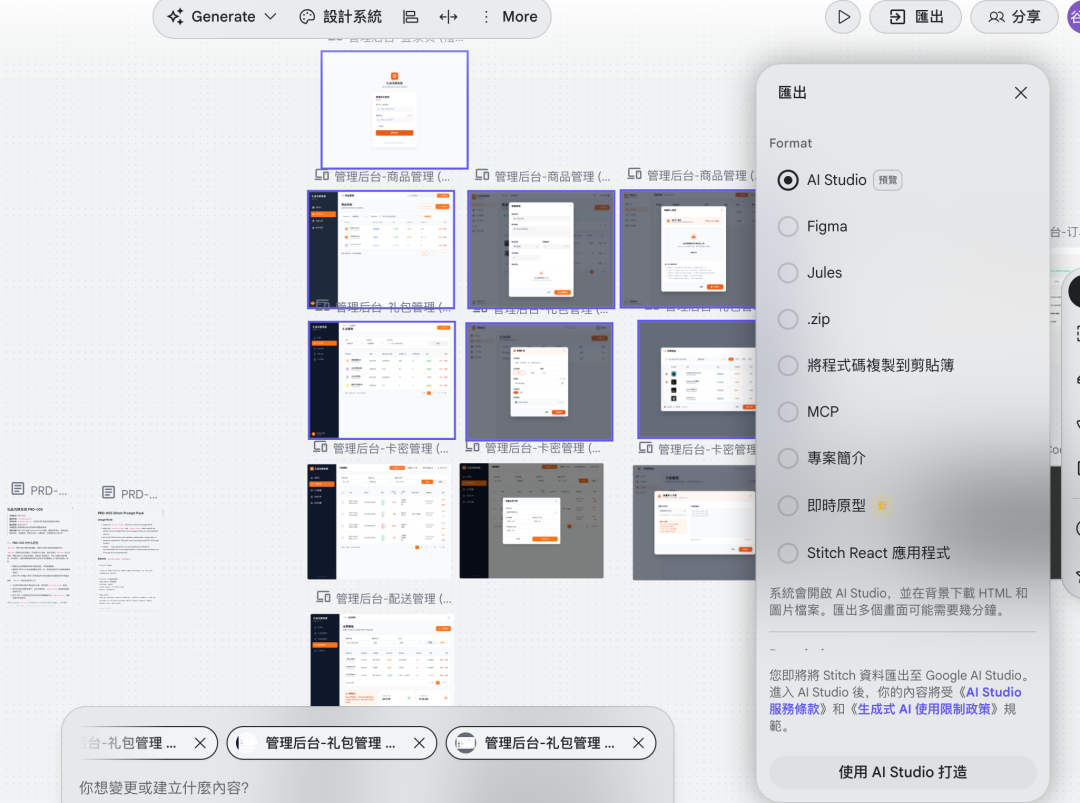Close the 匯出 export panel

(1020, 93)
